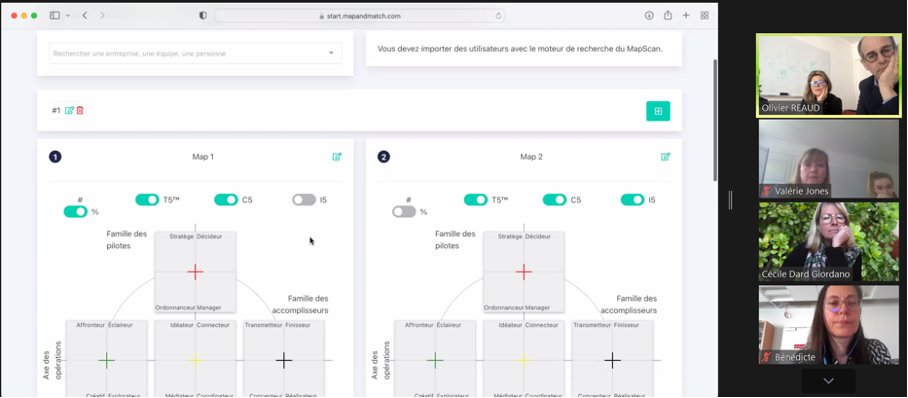The width and height of the screenshot is (908, 398).
Task: Select Olivier REAUD video tile
Action: click(828, 75)
